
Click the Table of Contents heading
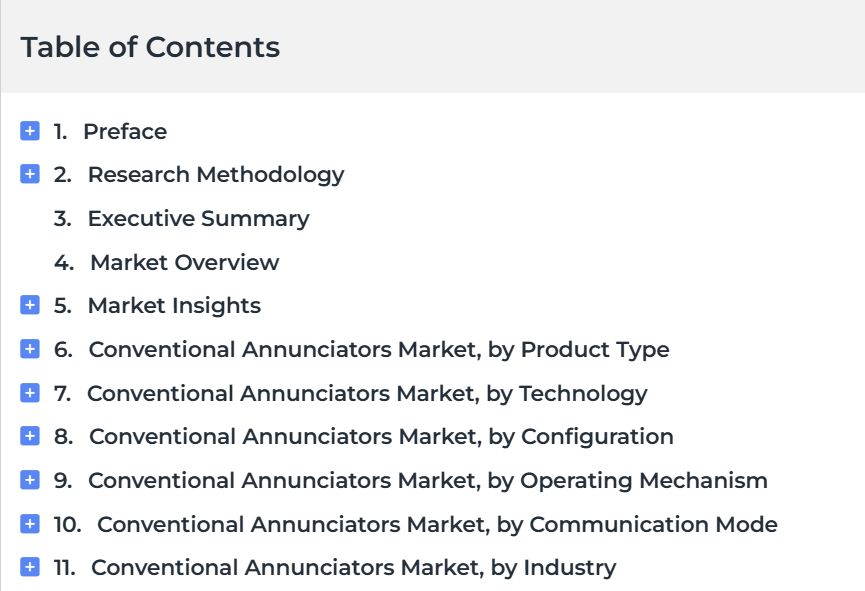(150, 47)
